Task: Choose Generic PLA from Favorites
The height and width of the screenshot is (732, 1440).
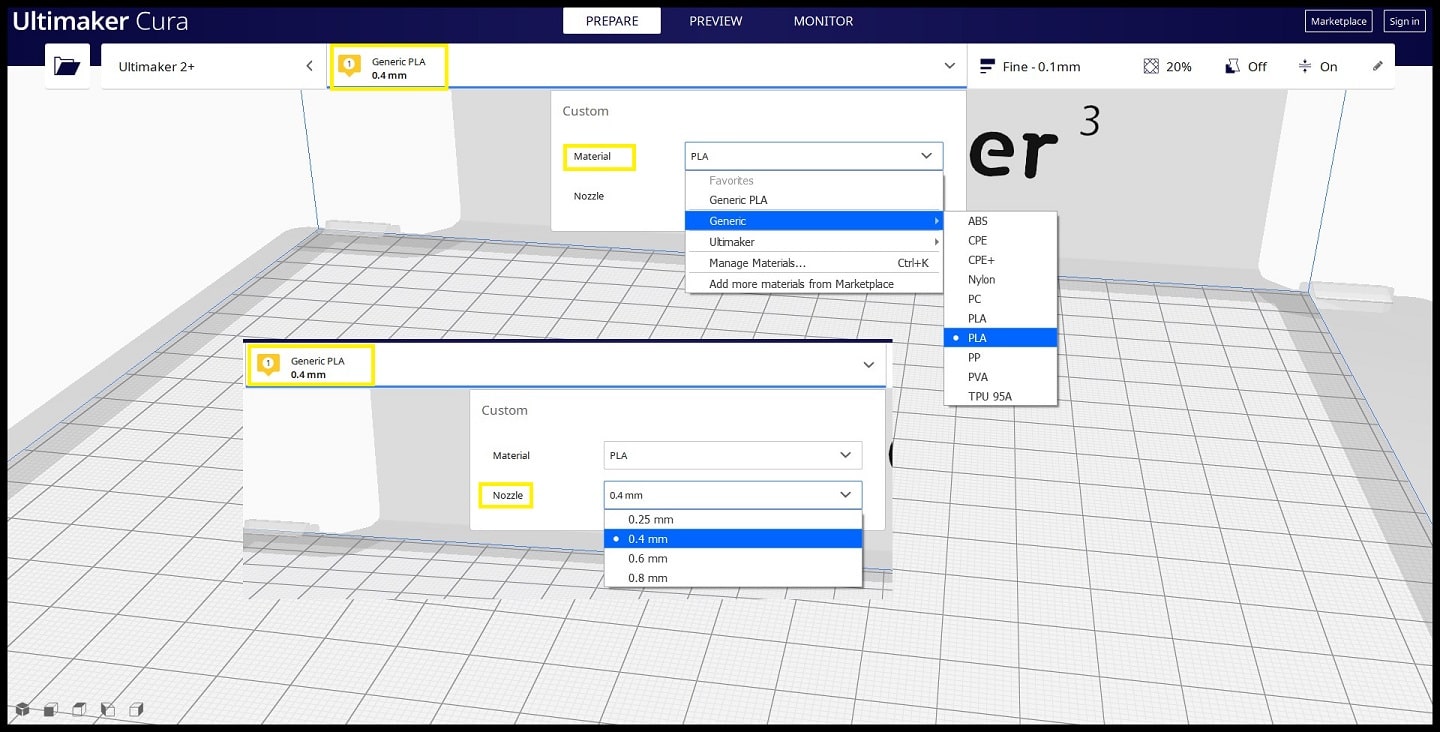Action: coord(814,200)
